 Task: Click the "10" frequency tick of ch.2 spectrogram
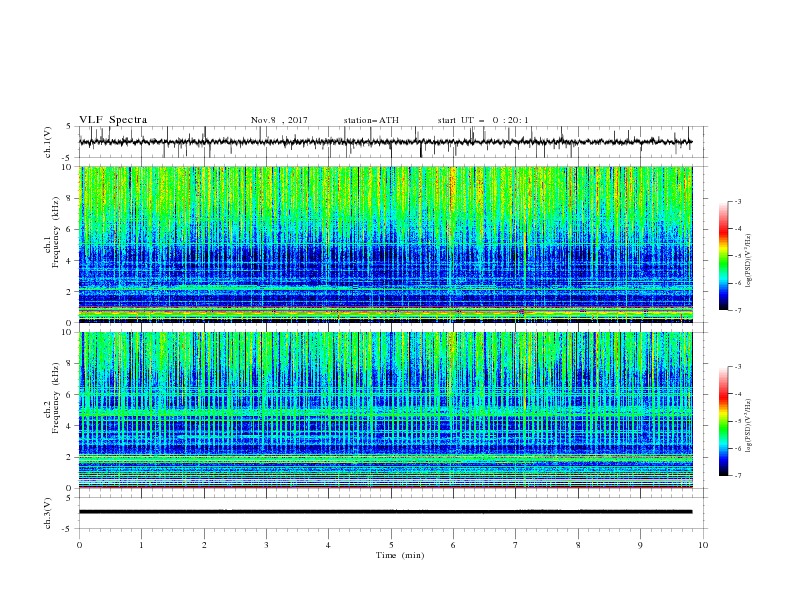pos(68,332)
